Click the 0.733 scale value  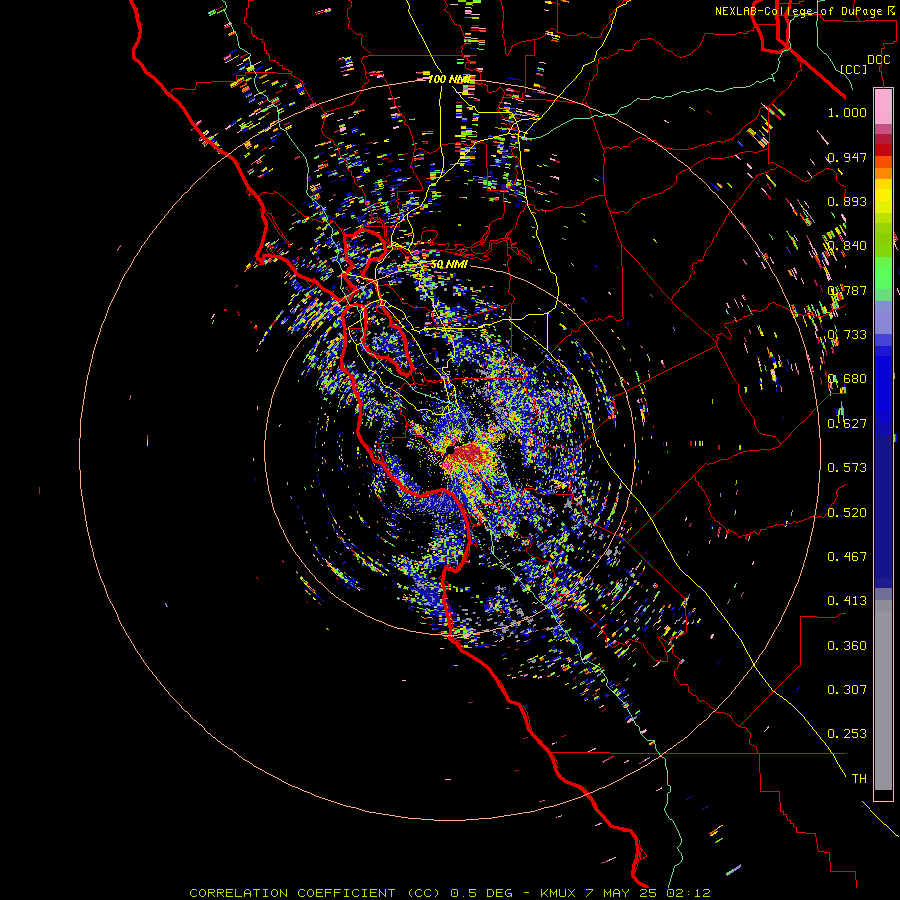point(847,335)
